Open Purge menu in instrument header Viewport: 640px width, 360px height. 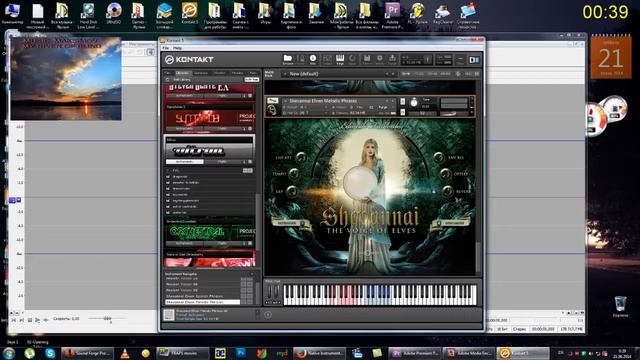pos(382,107)
